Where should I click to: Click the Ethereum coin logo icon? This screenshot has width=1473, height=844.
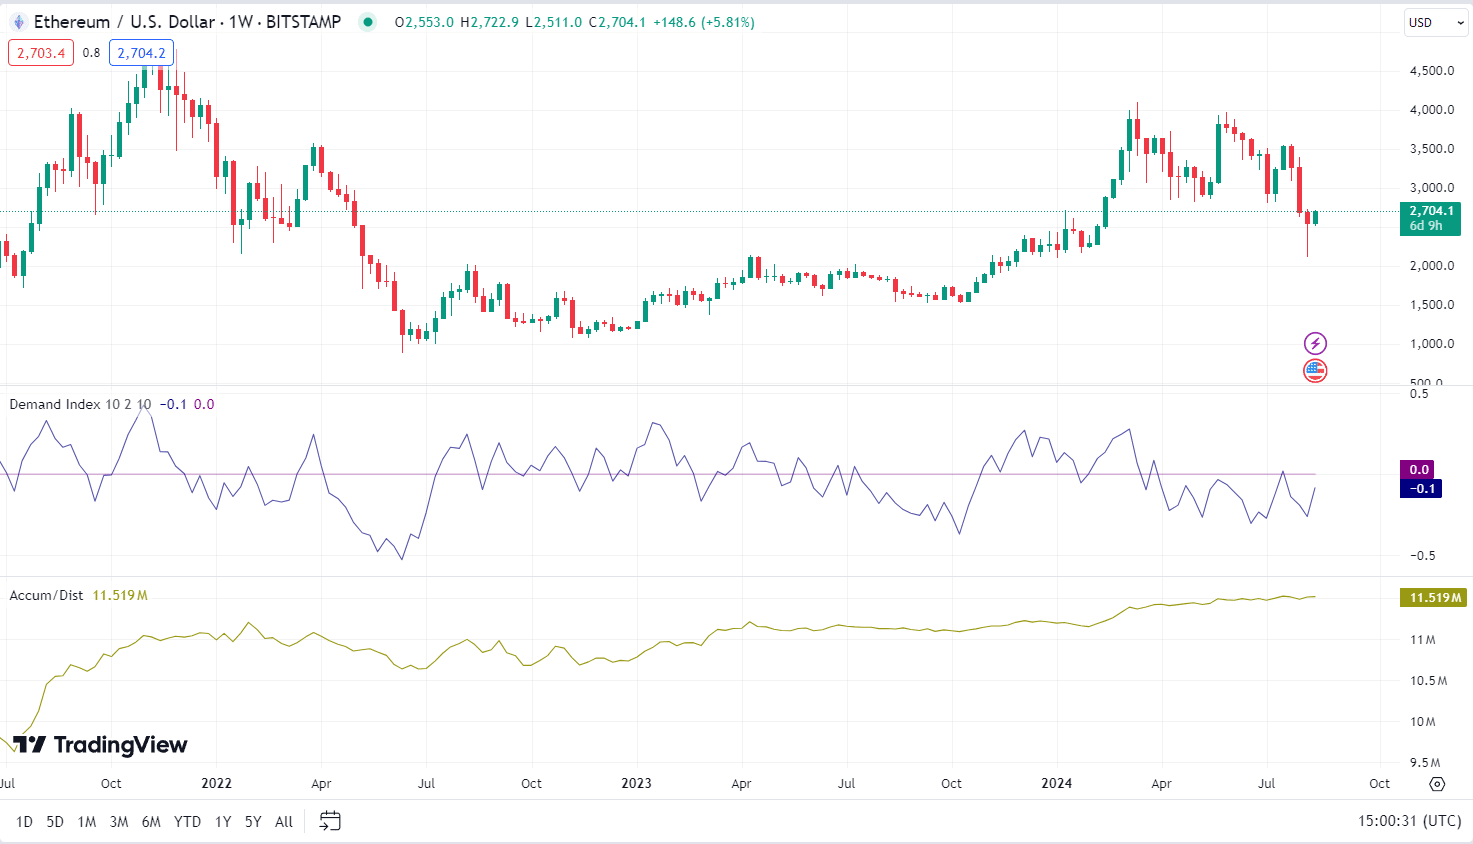click(x=19, y=21)
